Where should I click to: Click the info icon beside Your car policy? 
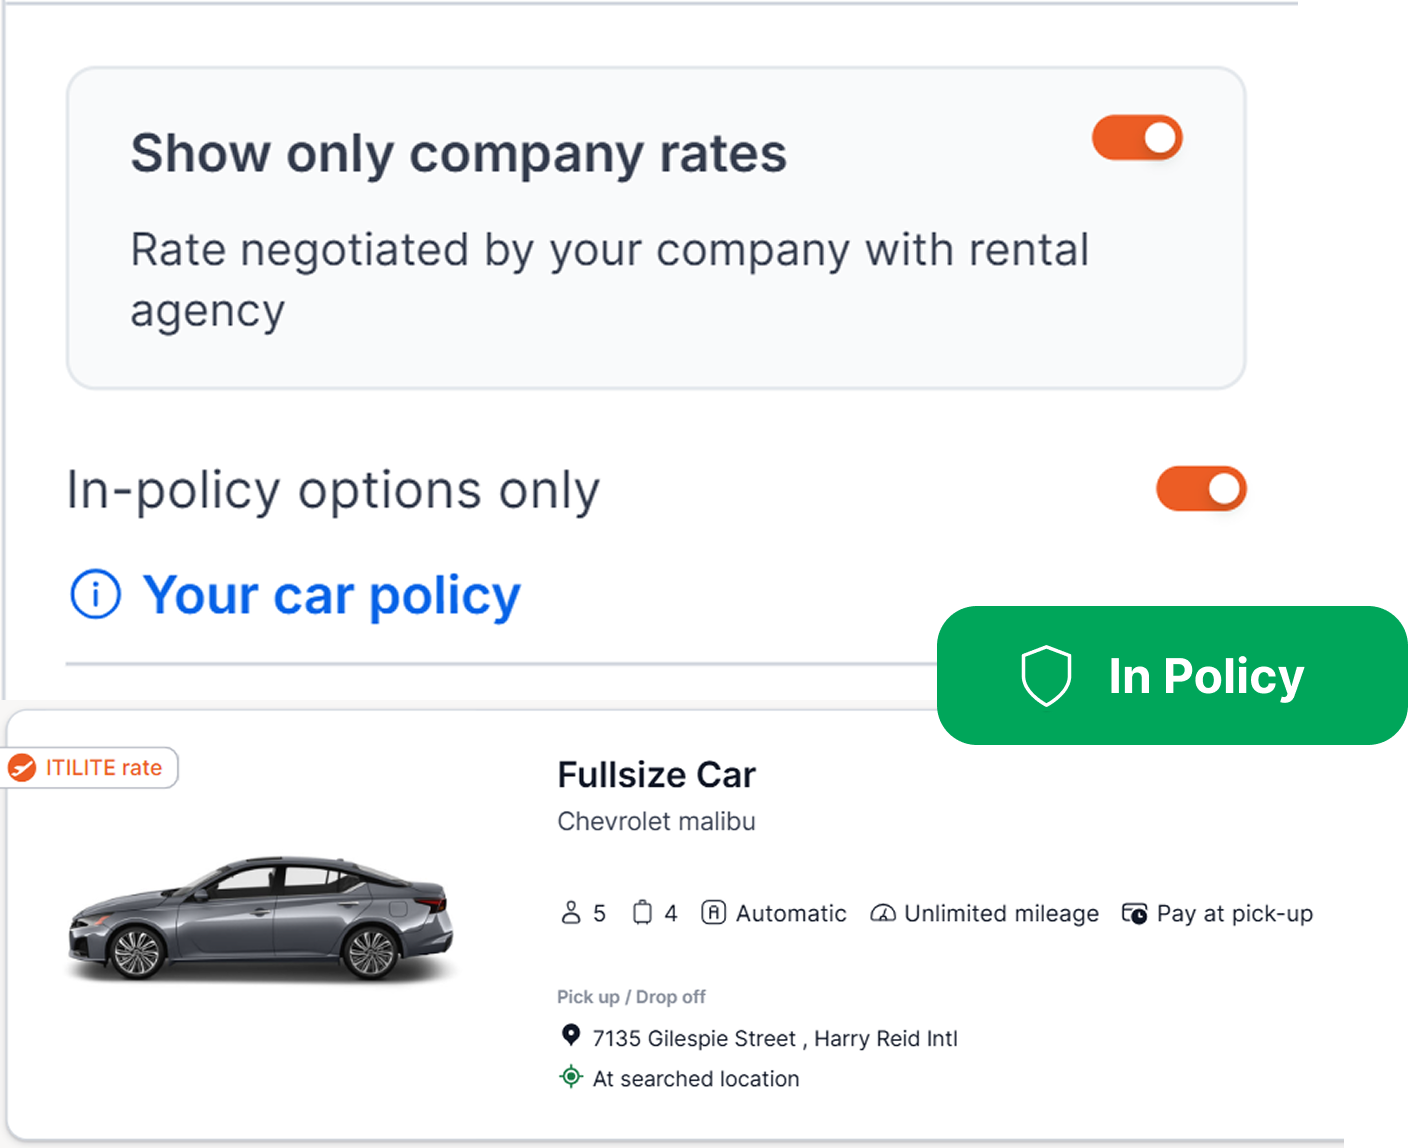point(96,595)
